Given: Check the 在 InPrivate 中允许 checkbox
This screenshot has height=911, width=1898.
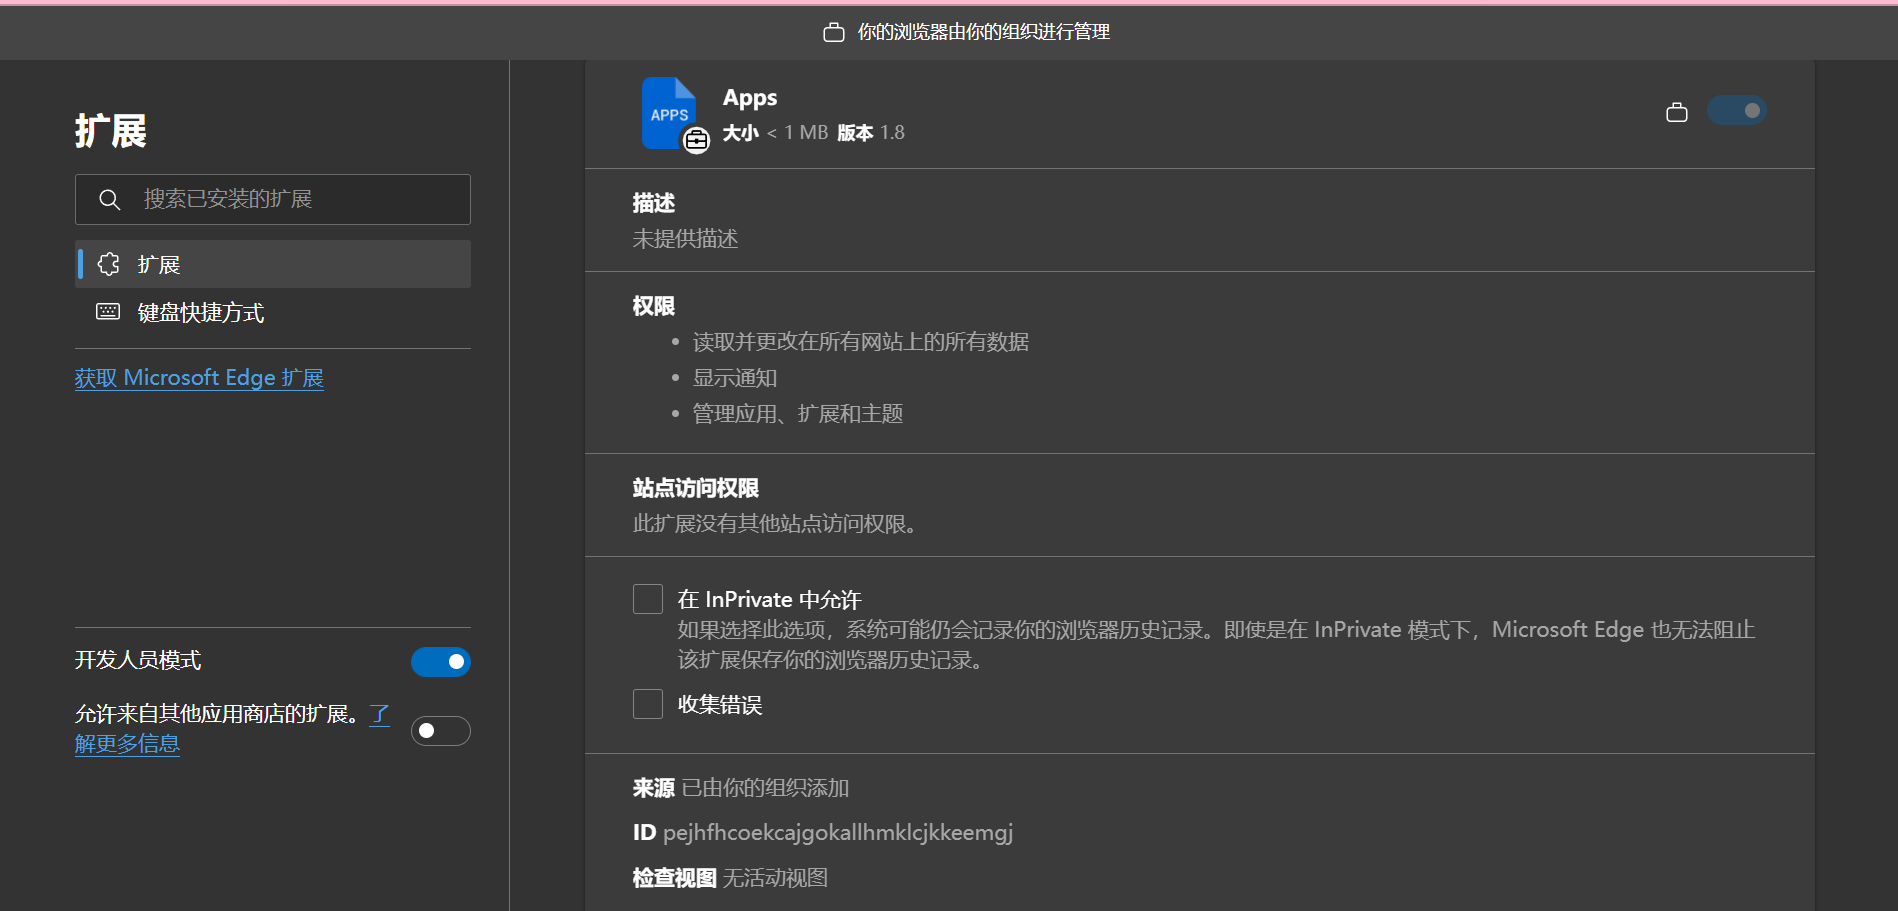Looking at the screenshot, I should click(648, 599).
